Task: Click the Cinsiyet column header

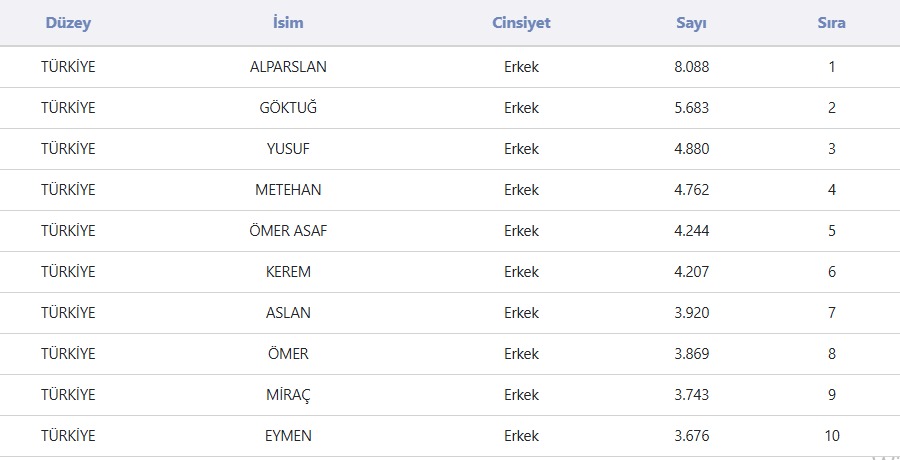Action: tap(521, 23)
